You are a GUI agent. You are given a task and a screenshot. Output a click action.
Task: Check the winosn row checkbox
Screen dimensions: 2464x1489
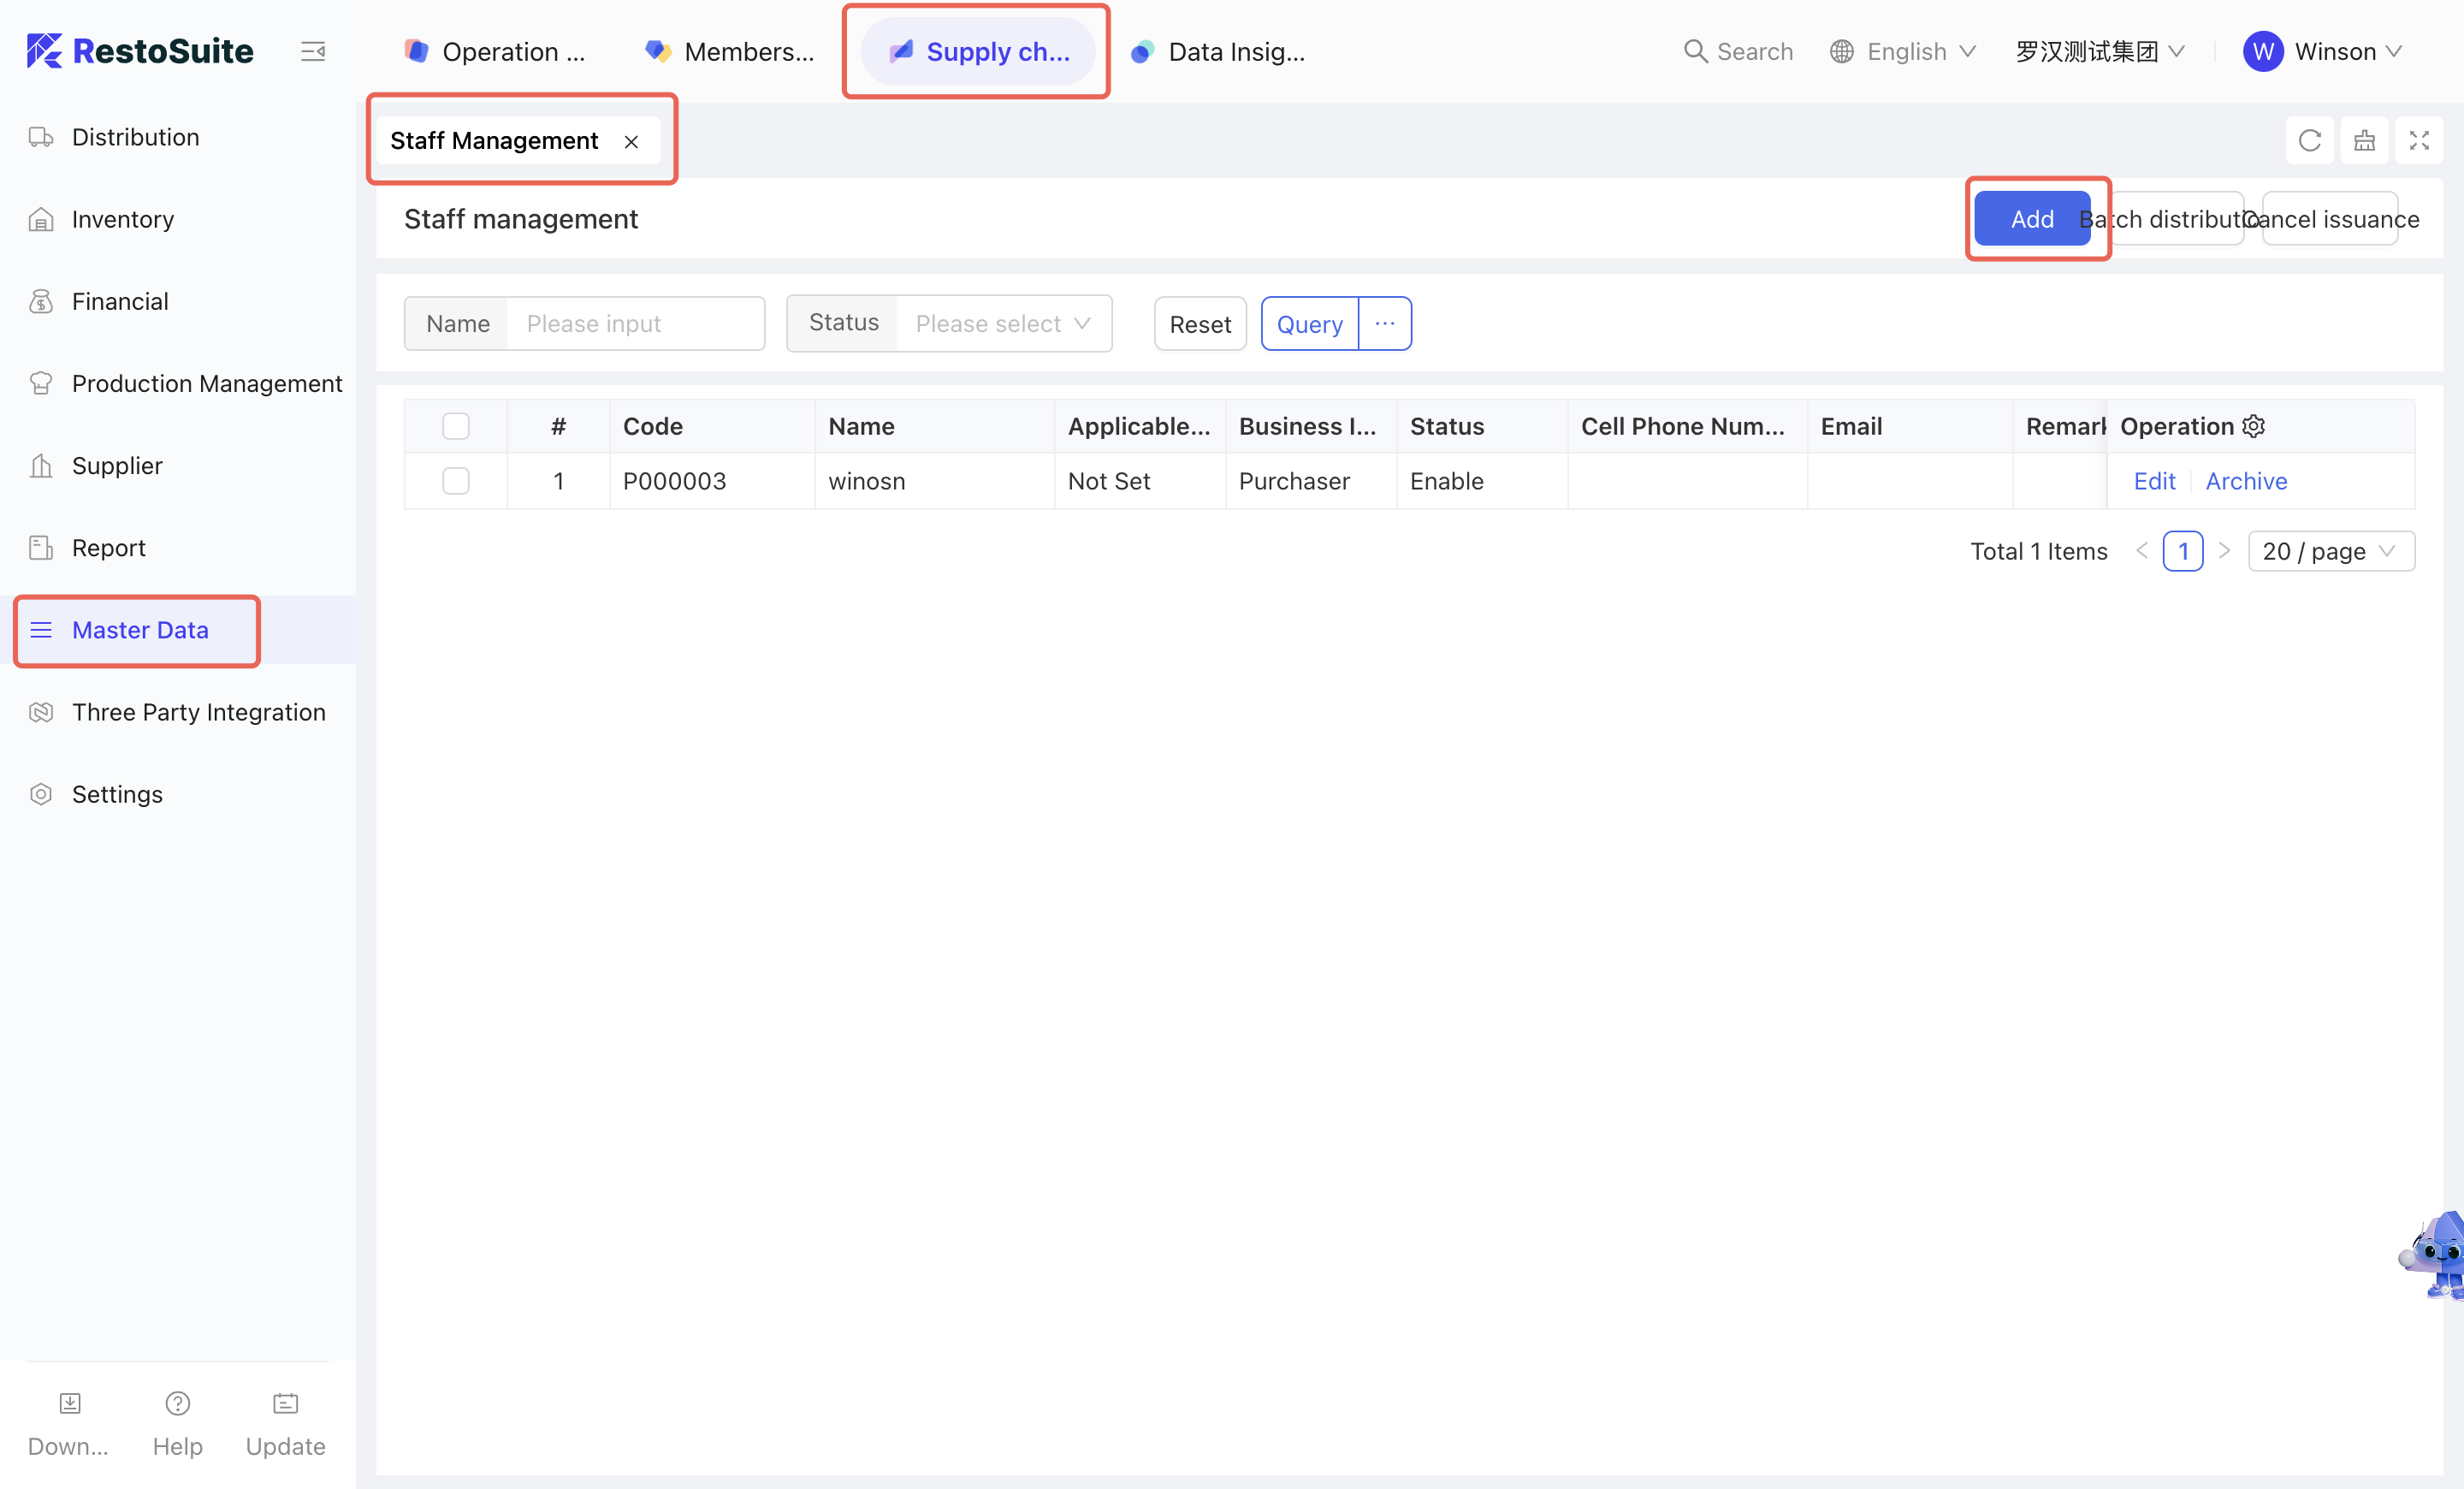(456, 481)
